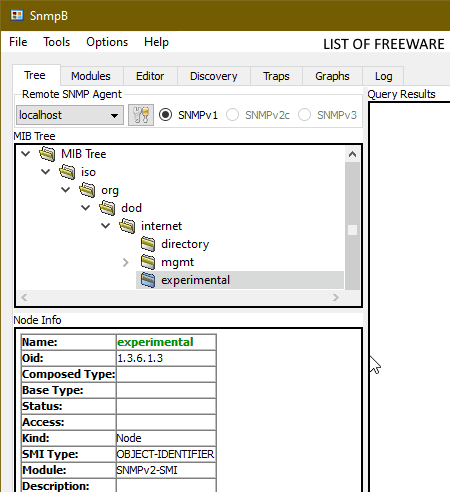The image size is (450, 492).
Task: Select the iso tree item label
Action: point(88,172)
